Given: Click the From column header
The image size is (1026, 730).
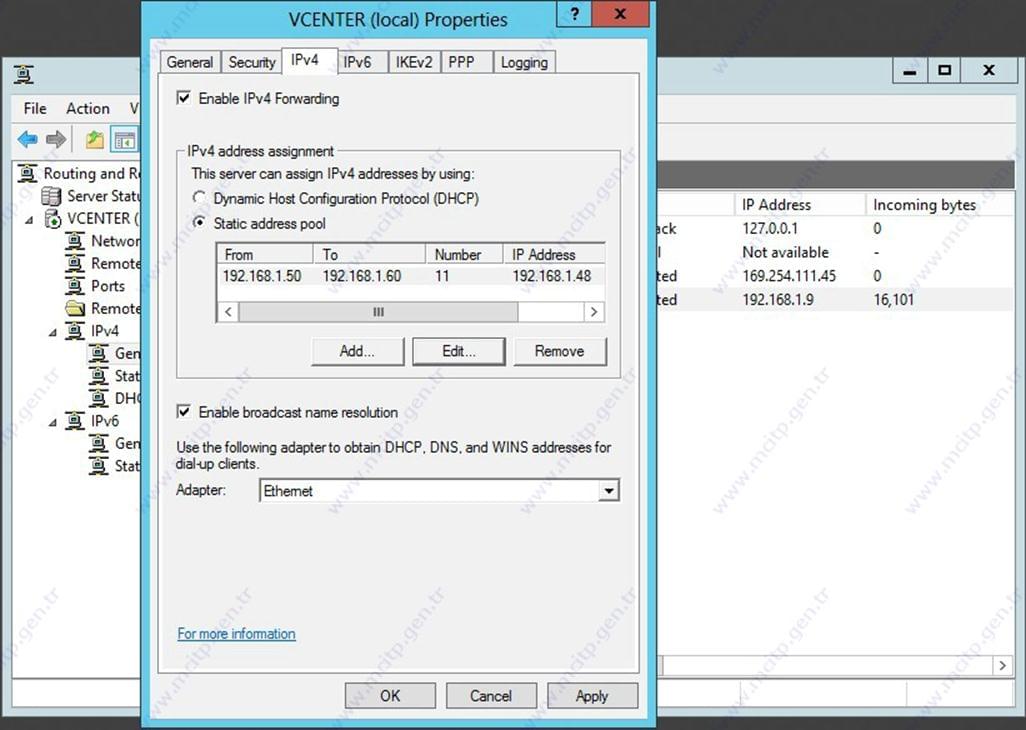Looking at the screenshot, I should coord(265,254).
